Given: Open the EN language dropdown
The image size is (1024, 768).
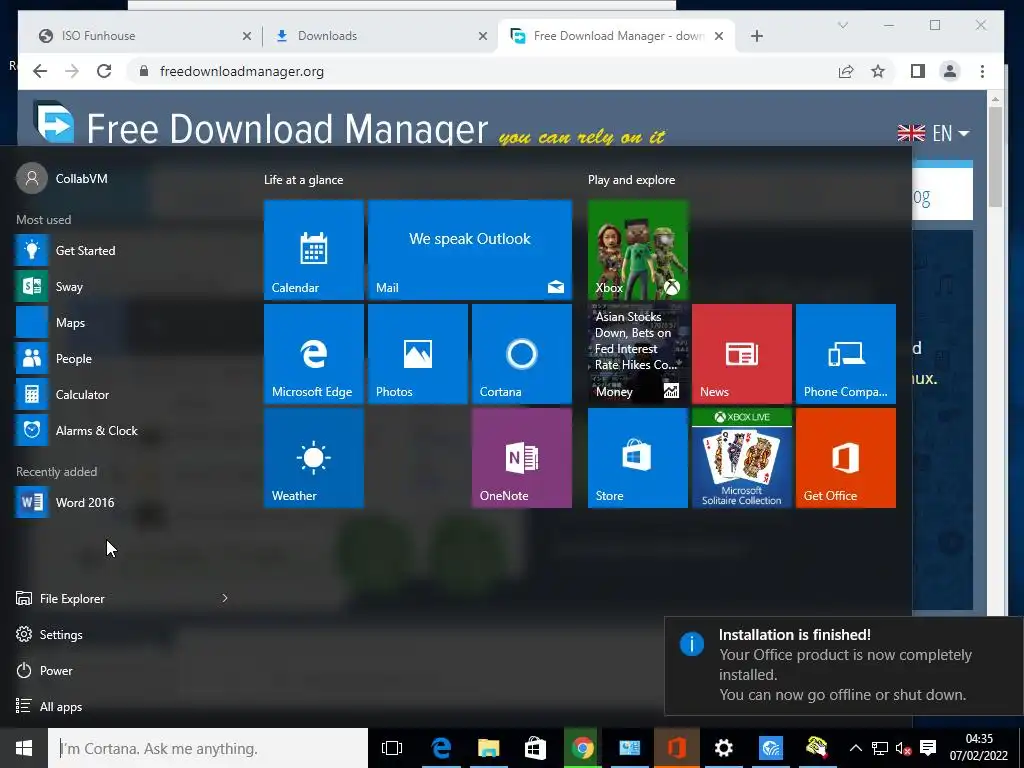Looking at the screenshot, I should (933, 133).
